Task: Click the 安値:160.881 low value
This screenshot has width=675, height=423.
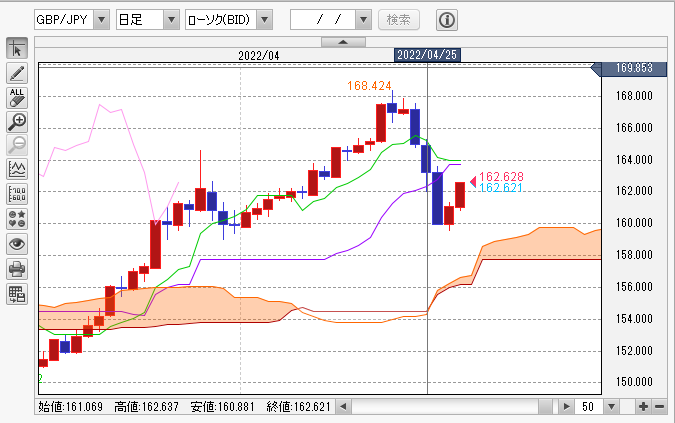Action: (x=223, y=407)
